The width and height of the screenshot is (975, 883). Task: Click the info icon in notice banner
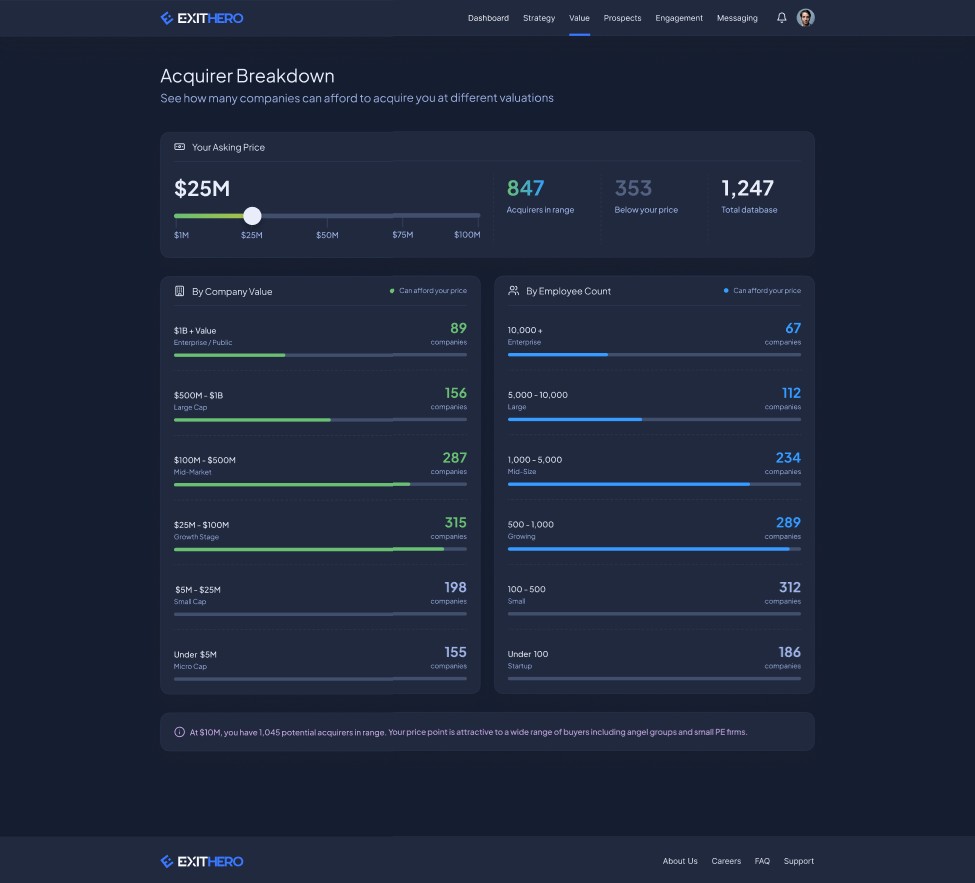179,732
